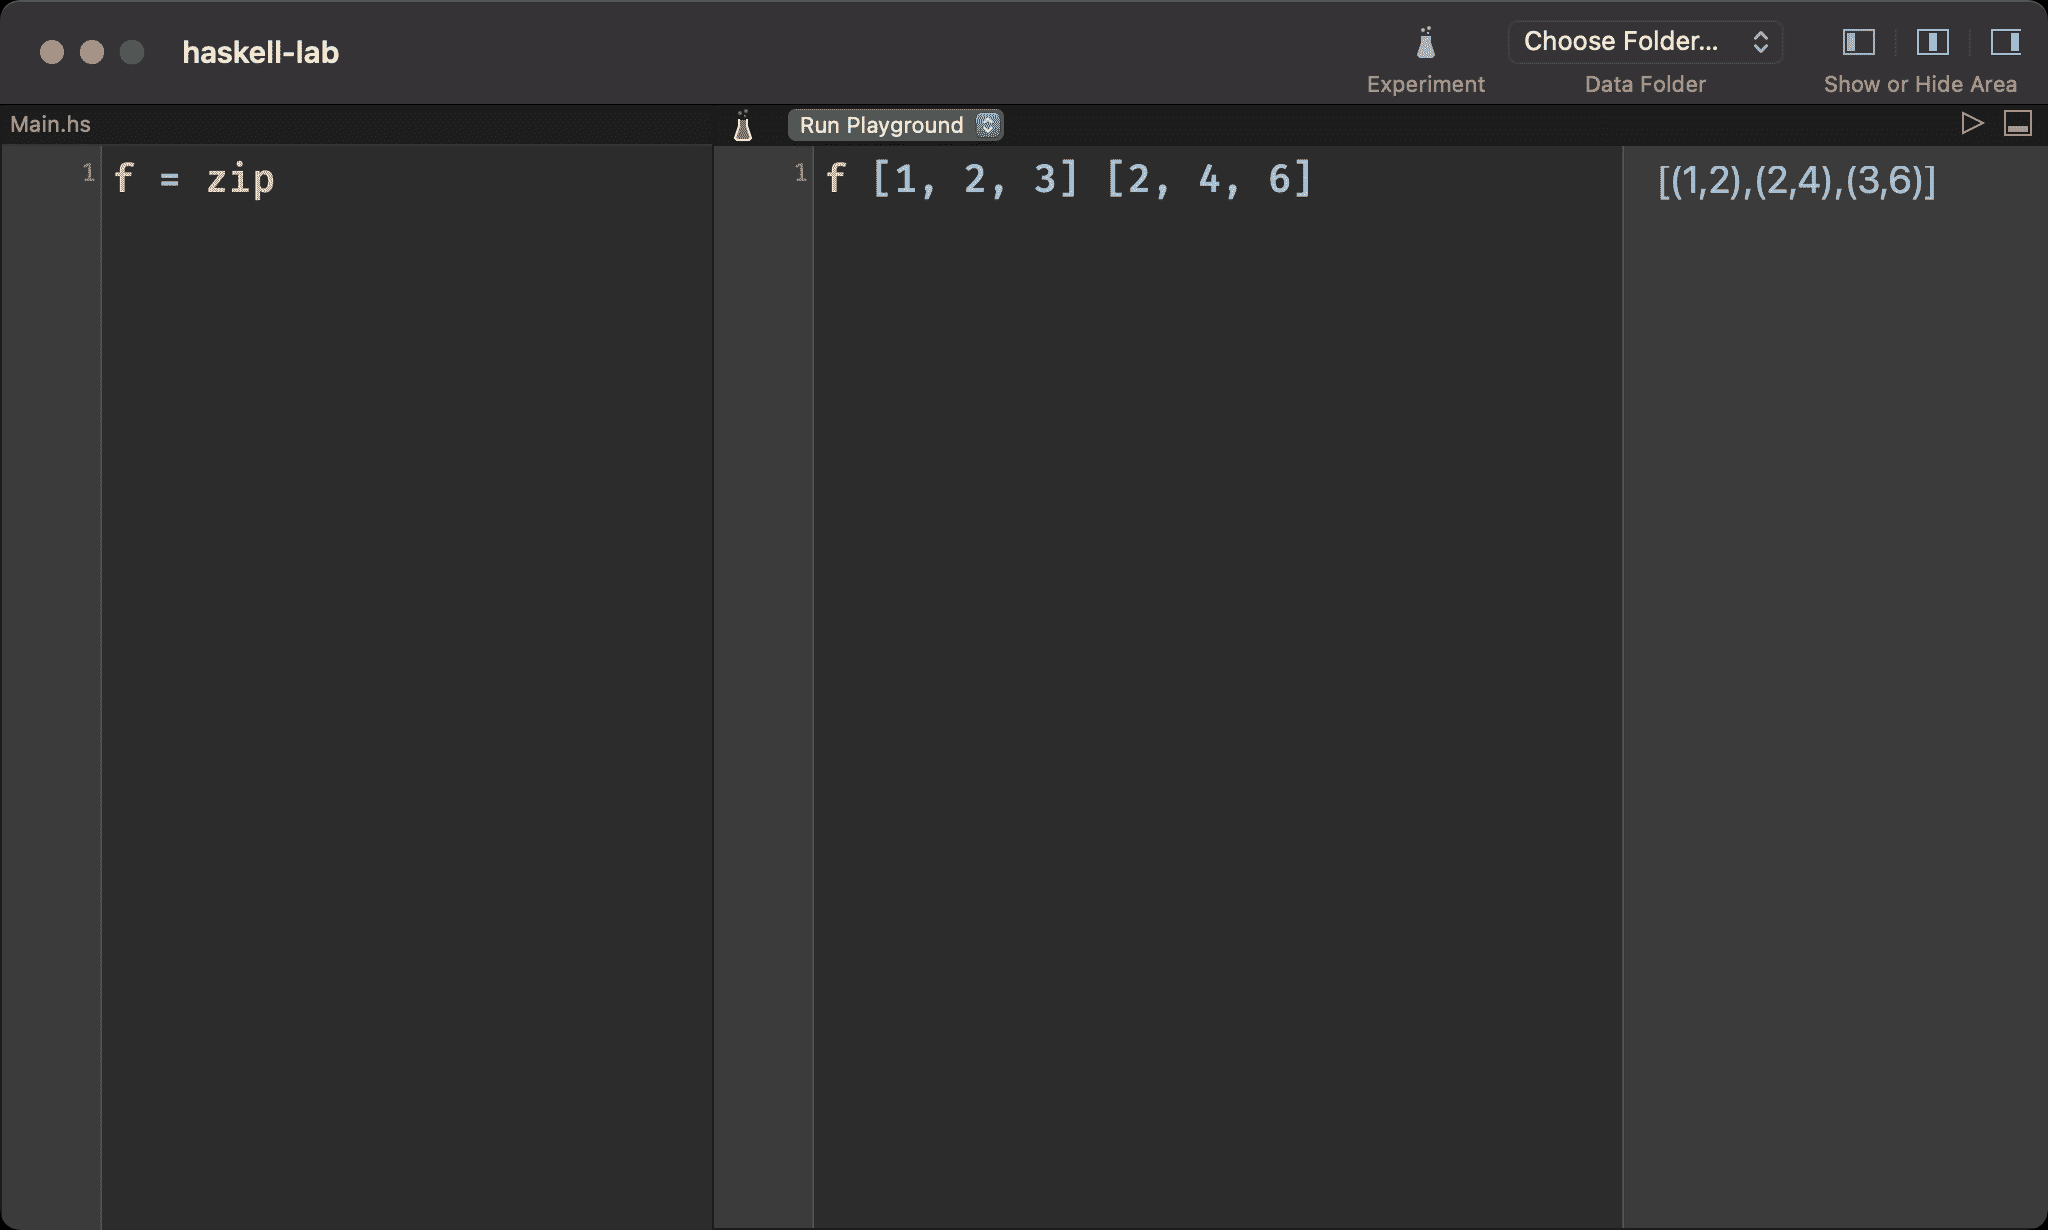Close the haskell-lab window

[x=52, y=52]
